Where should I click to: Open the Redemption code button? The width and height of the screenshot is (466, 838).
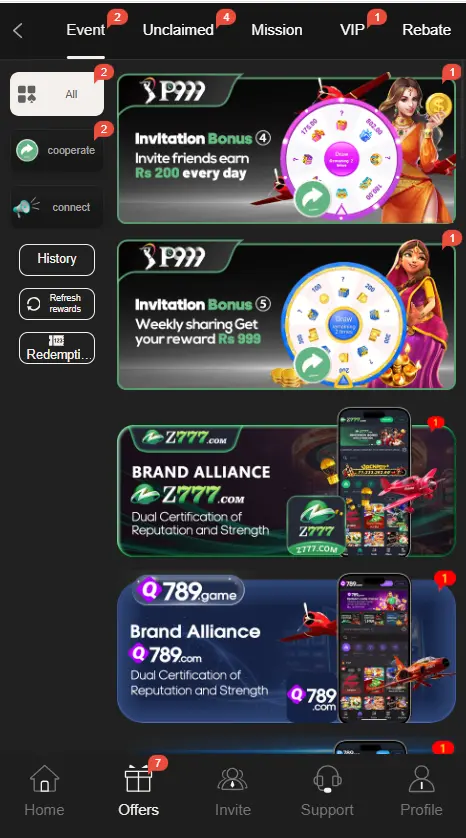(57, 348)
